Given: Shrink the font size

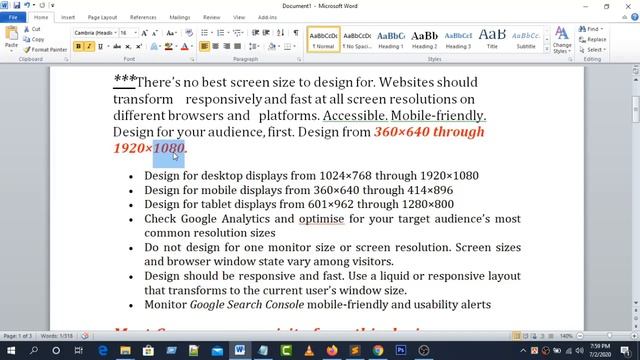Looking at the screenshot, I should point(155,33).
